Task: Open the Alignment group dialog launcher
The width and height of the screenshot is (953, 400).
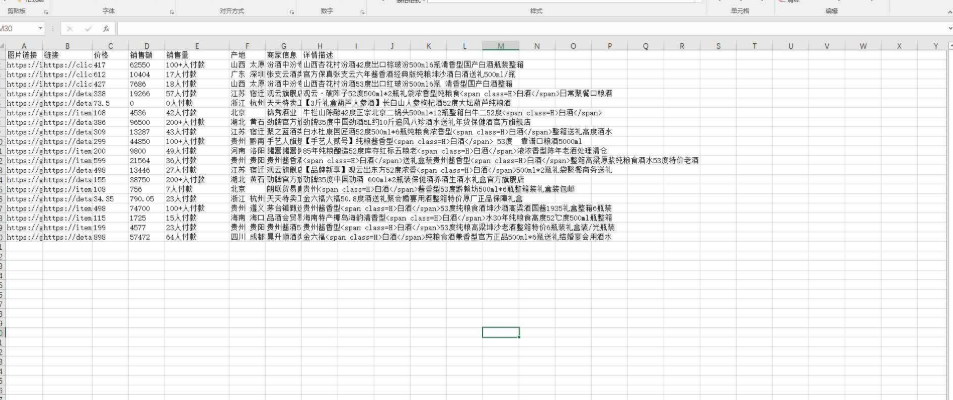Action: pos(292,12)
